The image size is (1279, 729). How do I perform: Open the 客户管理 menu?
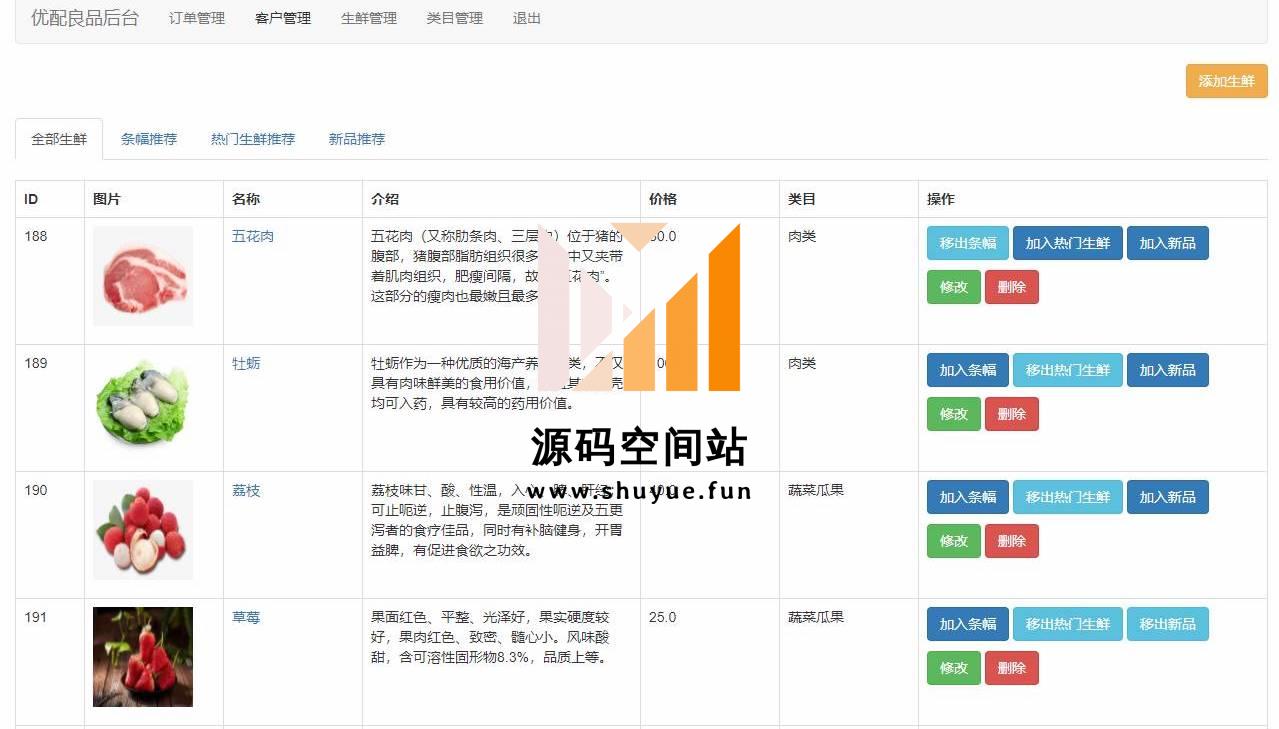pos(283,18)
